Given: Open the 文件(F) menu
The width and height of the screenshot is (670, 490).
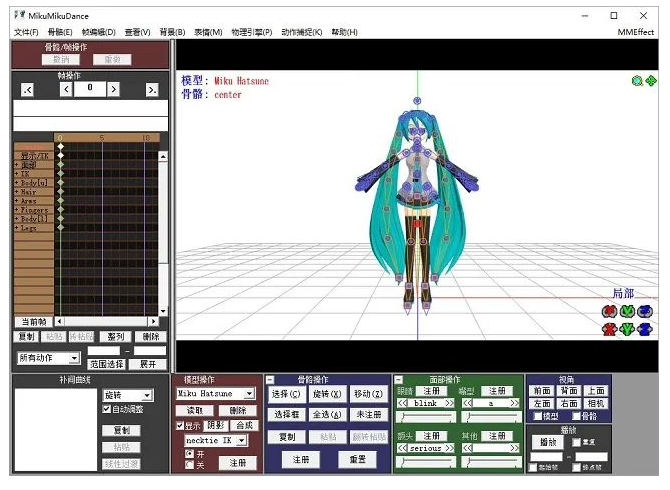Looking at the screenshot, I should click(x=26, y=32).
